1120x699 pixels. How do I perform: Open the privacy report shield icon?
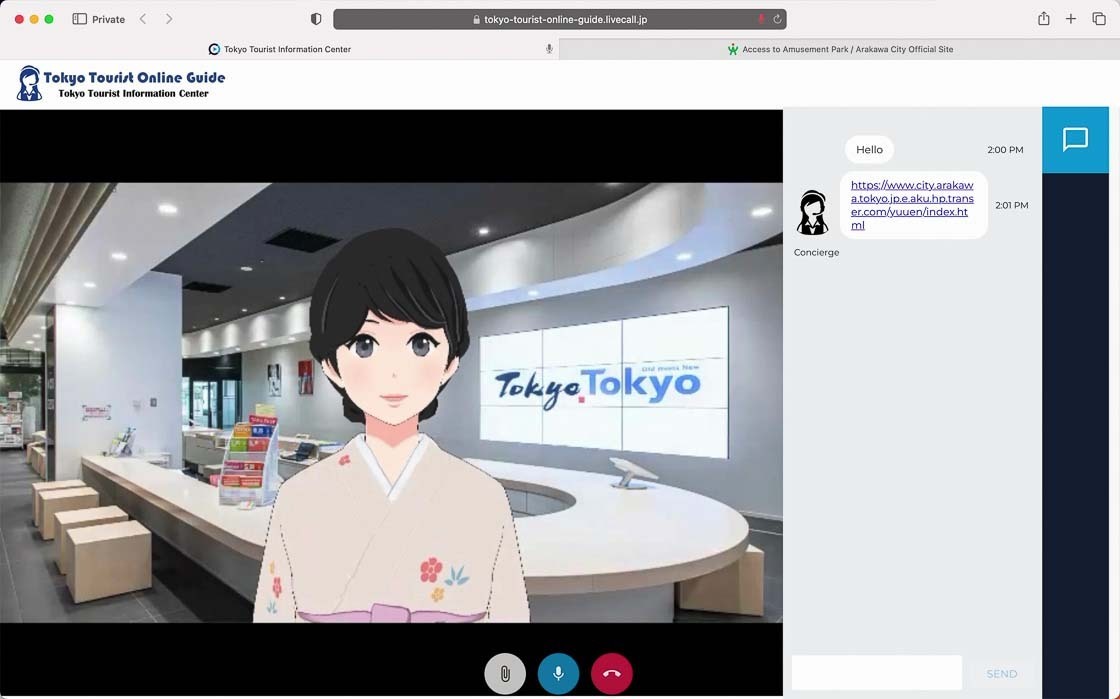(316, 19)
